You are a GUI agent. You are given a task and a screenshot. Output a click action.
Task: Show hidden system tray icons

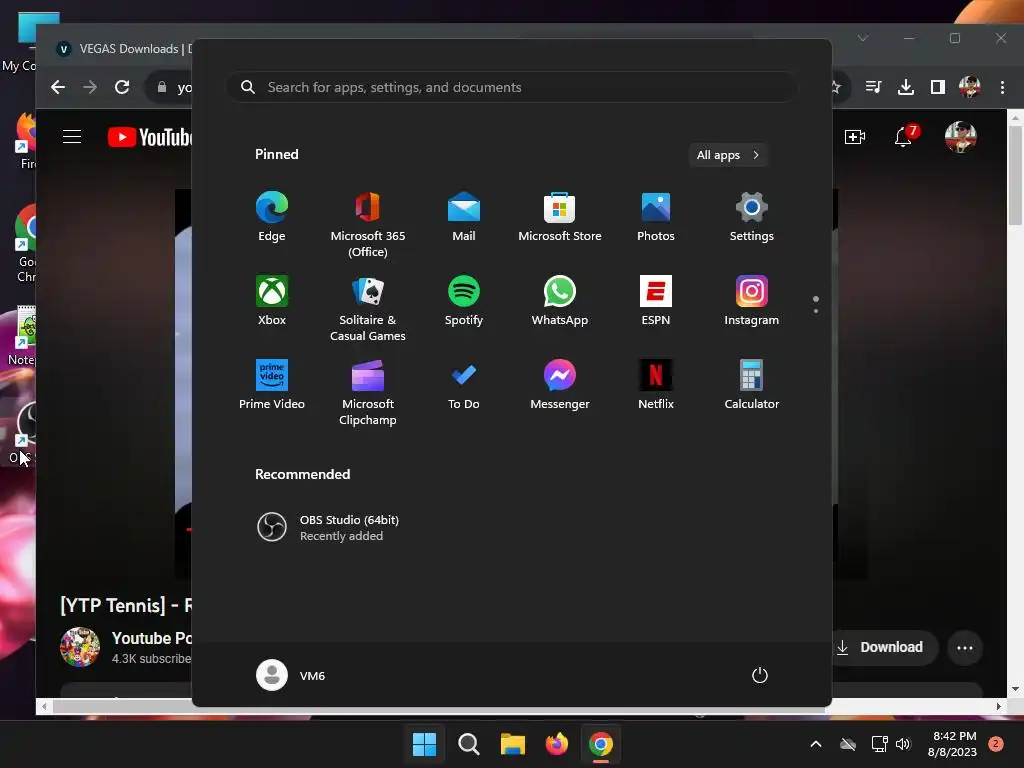tap(816, 743)
